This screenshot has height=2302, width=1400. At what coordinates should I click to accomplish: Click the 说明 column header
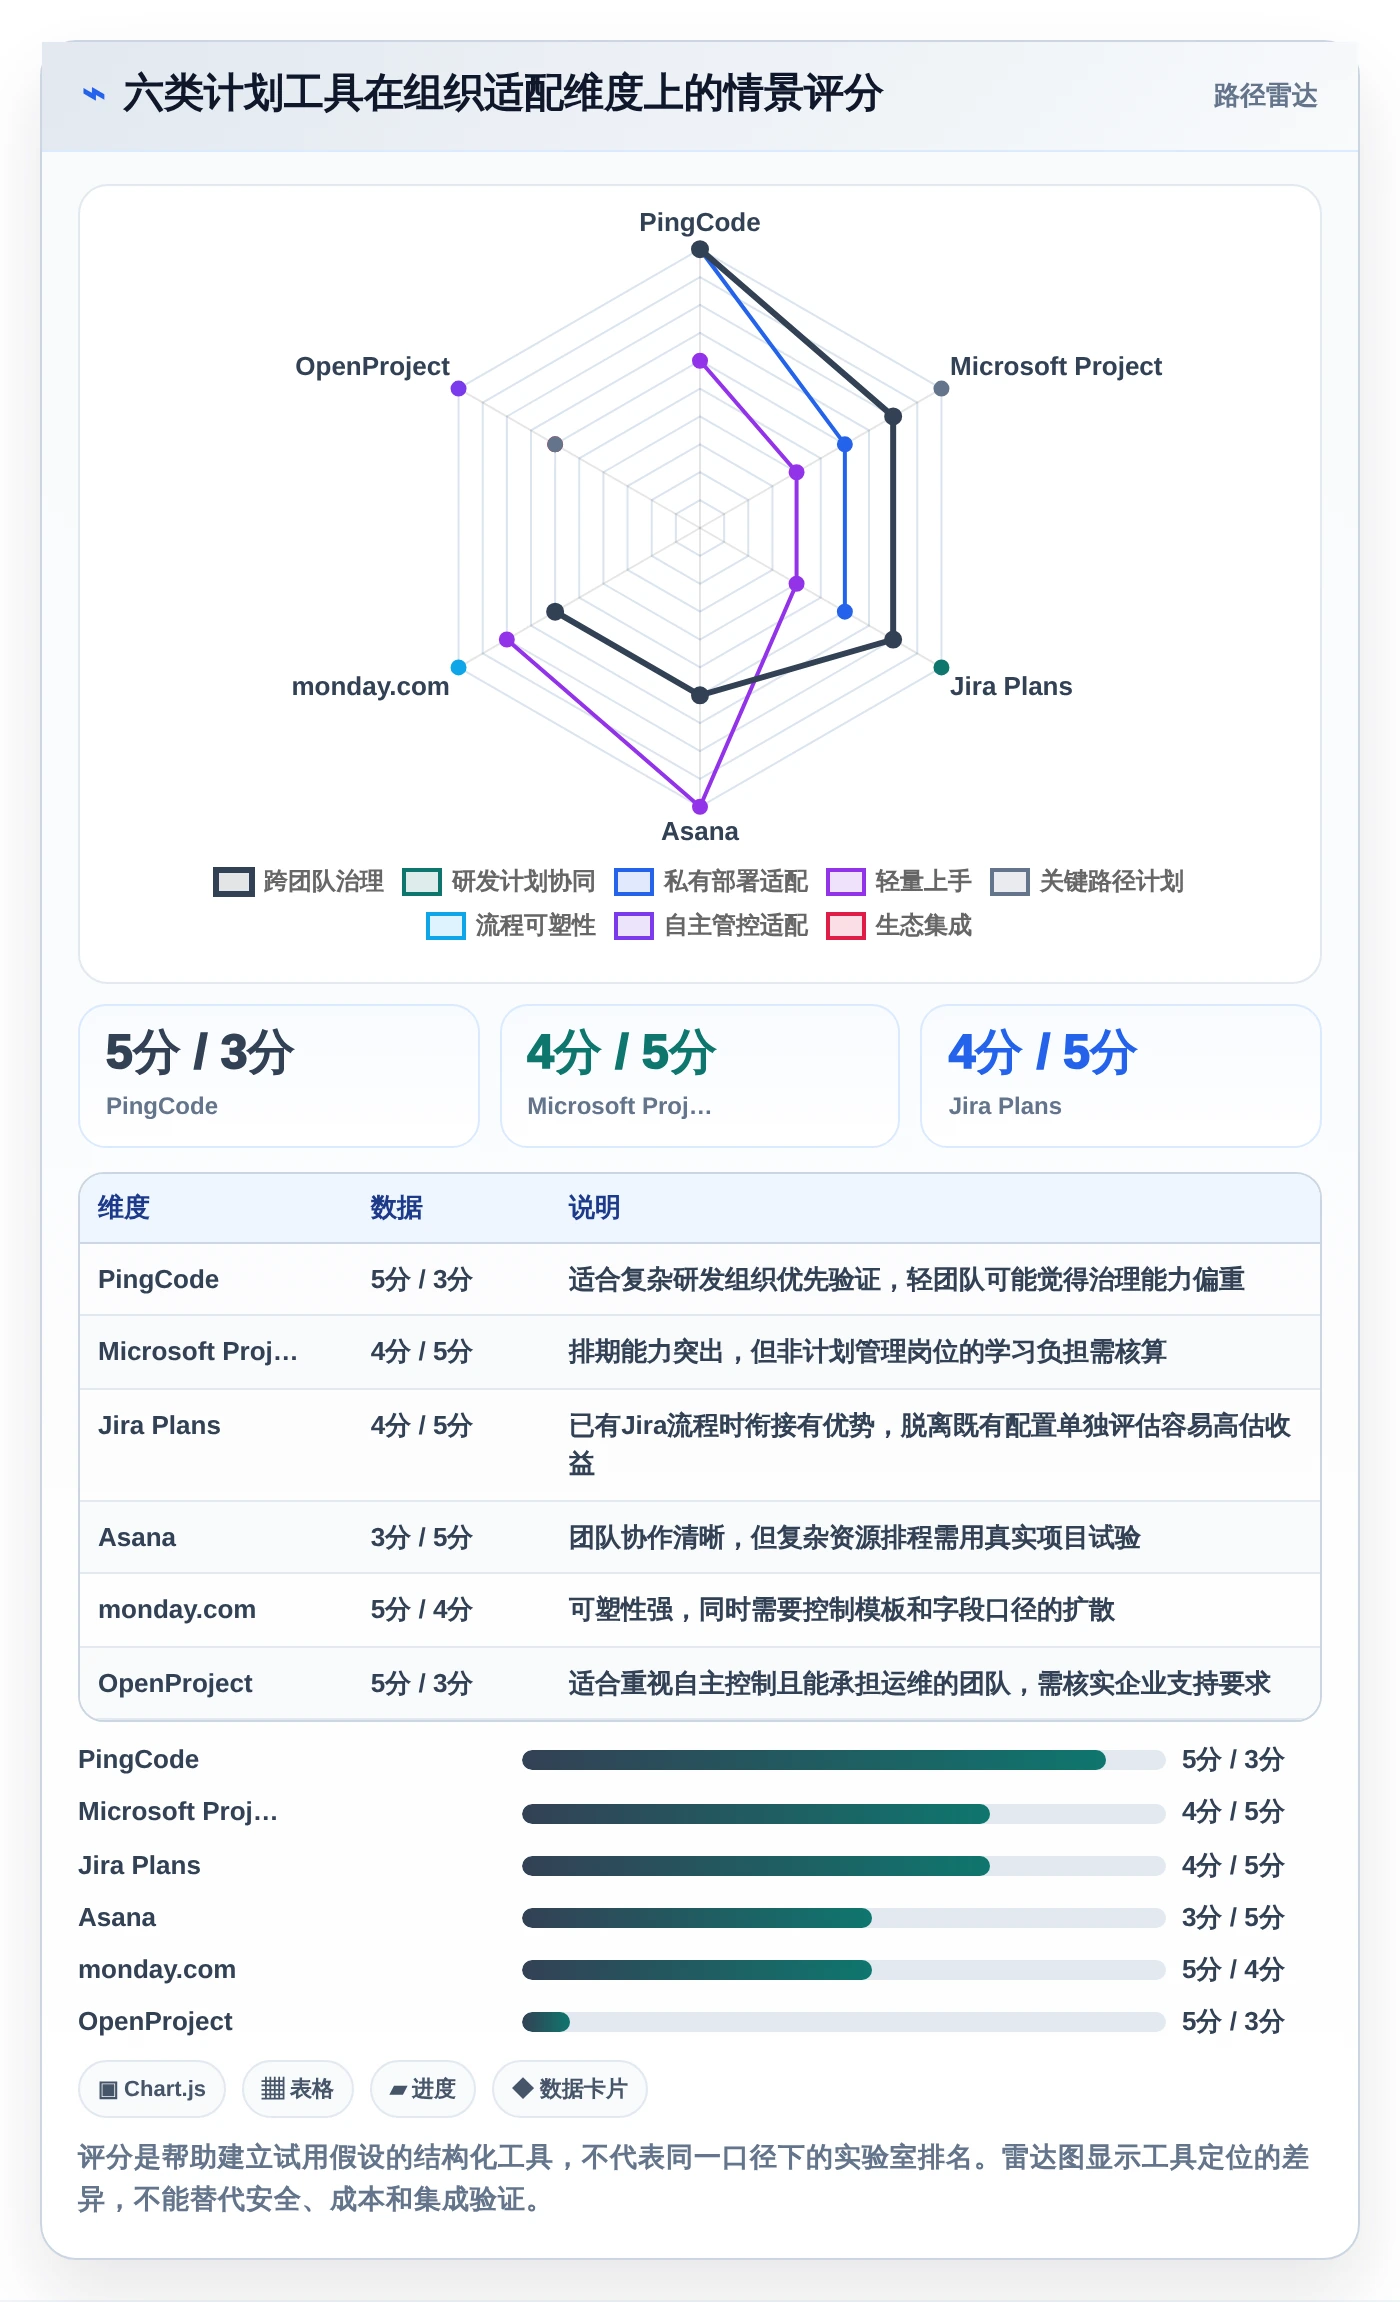point(594,1208)
